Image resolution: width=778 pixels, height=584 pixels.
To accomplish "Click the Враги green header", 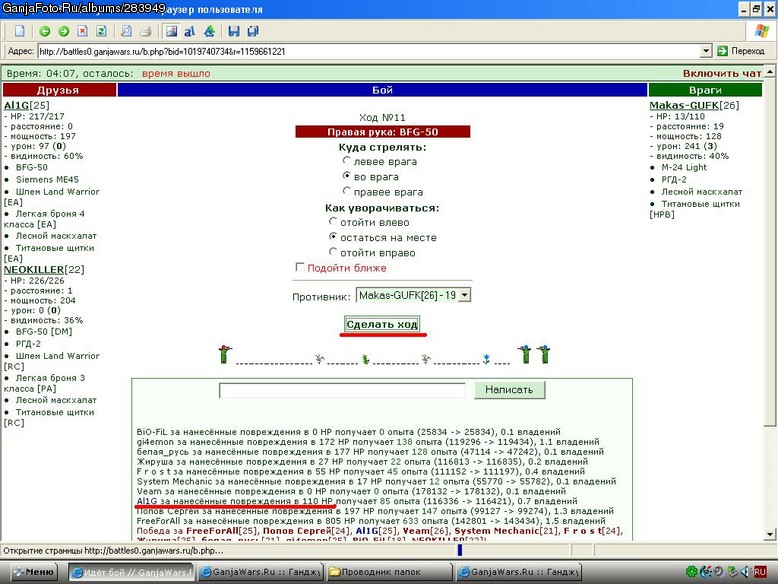I will (x=705, y=90).
